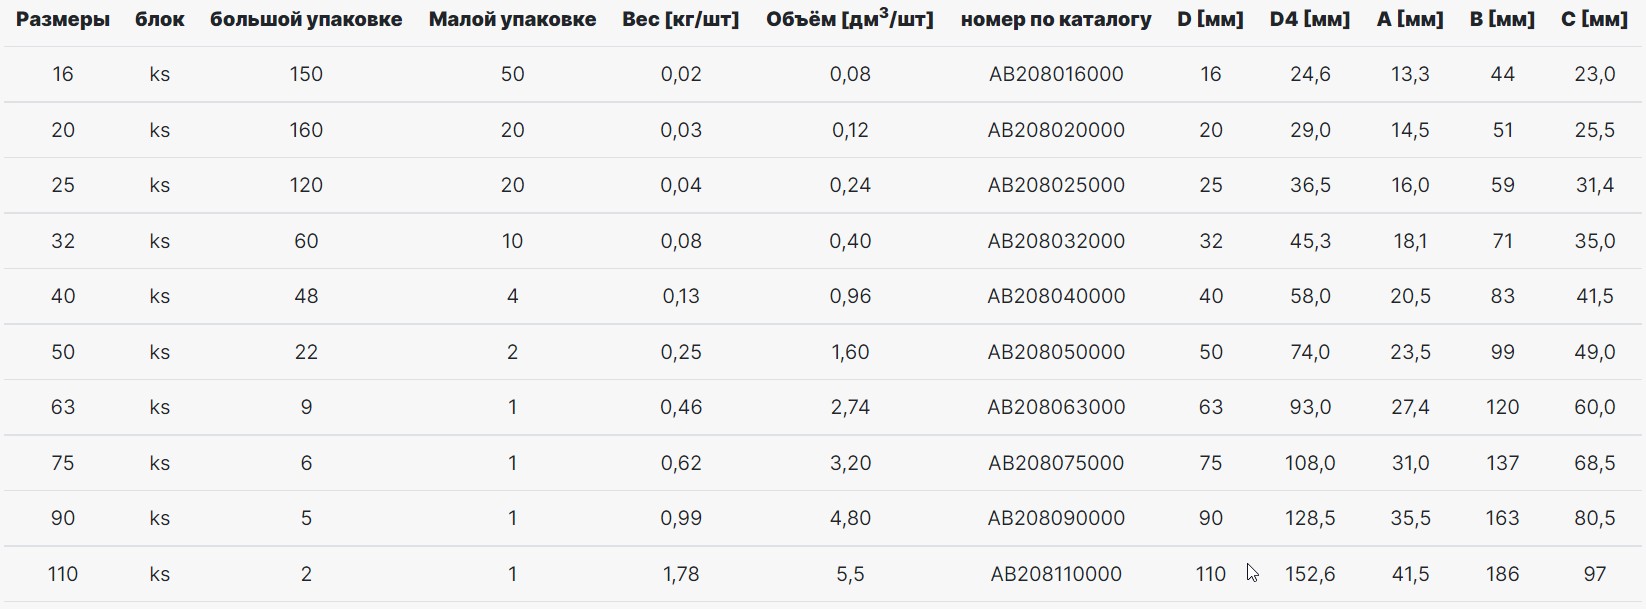Viewport: 1646px width, 609px height.
Task: Select catalog number AB208020000
Action: [1056, 130]
